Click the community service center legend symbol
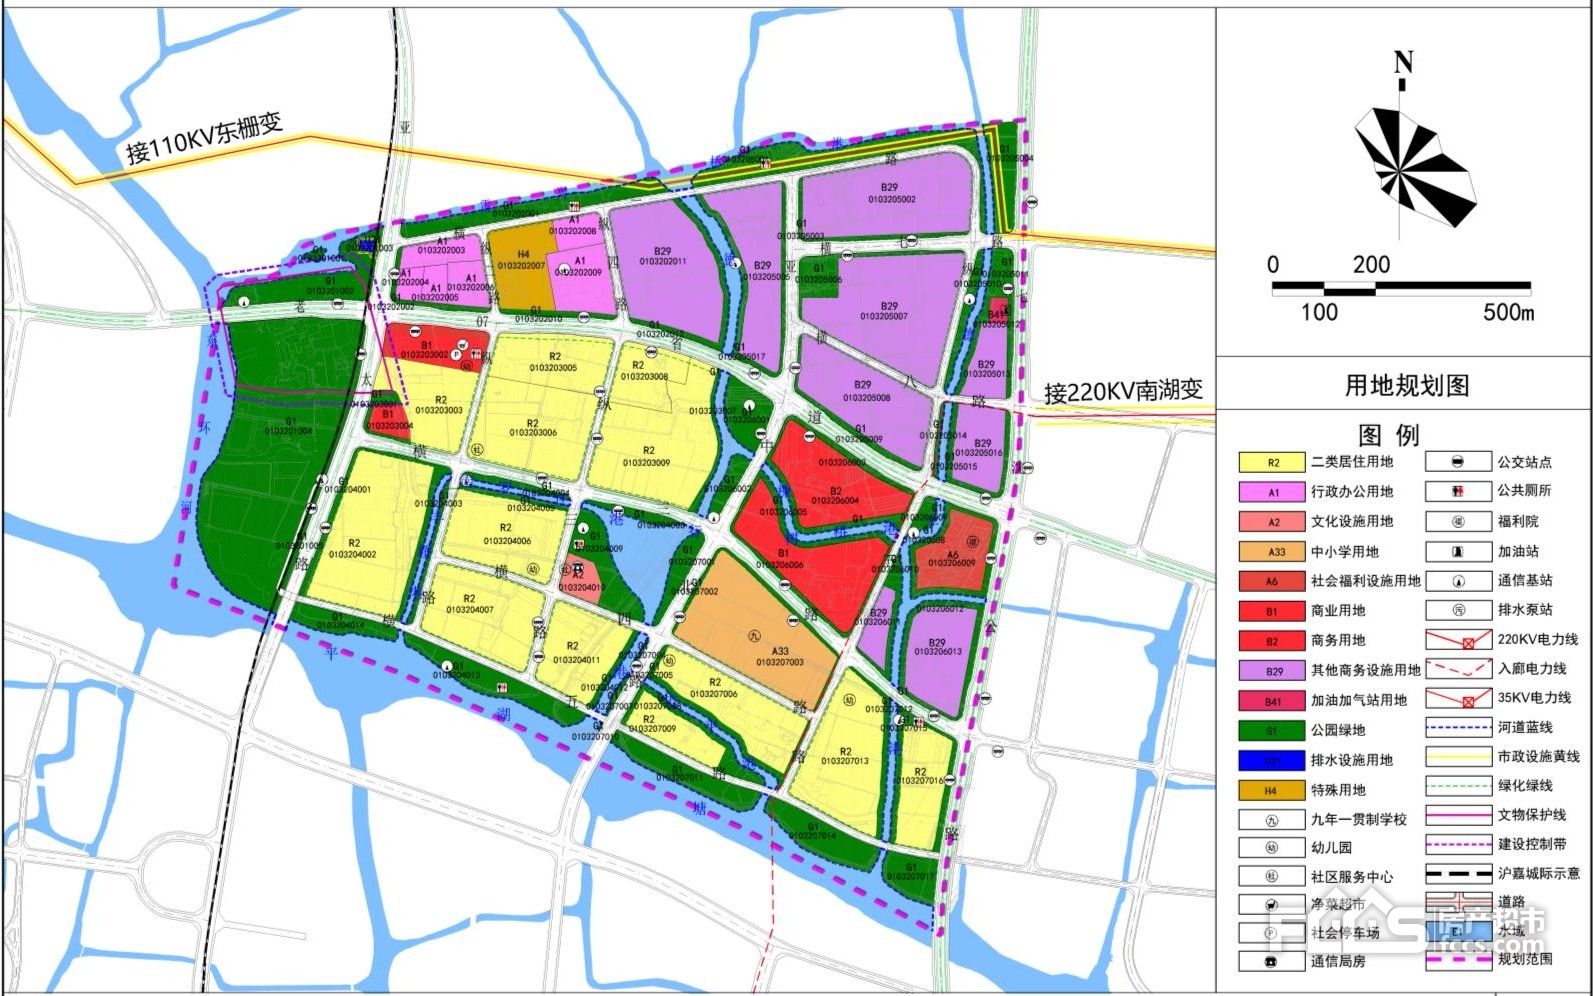This screenshot has height=996, width=1593. coord(1272,876)
